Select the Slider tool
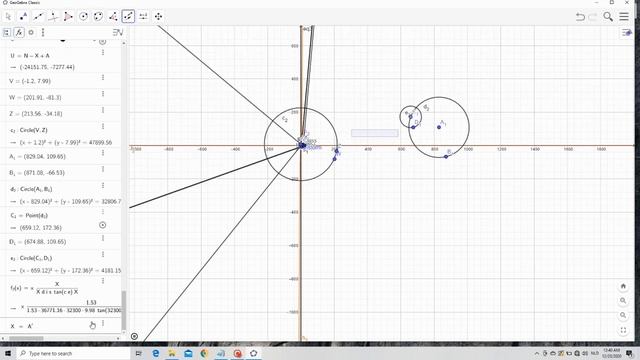Viewport: 640px width, 360px height. point(143,17)
